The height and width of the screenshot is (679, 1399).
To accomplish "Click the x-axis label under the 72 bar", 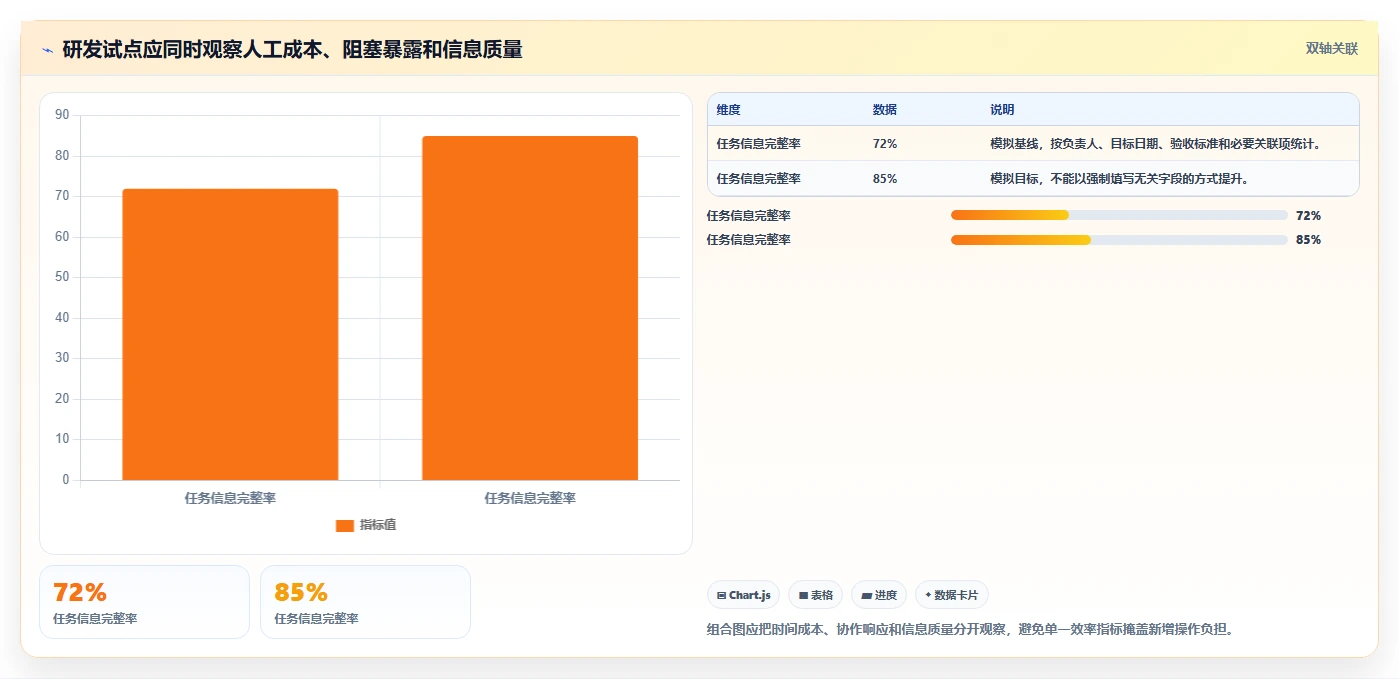I will tap(230, 498).
